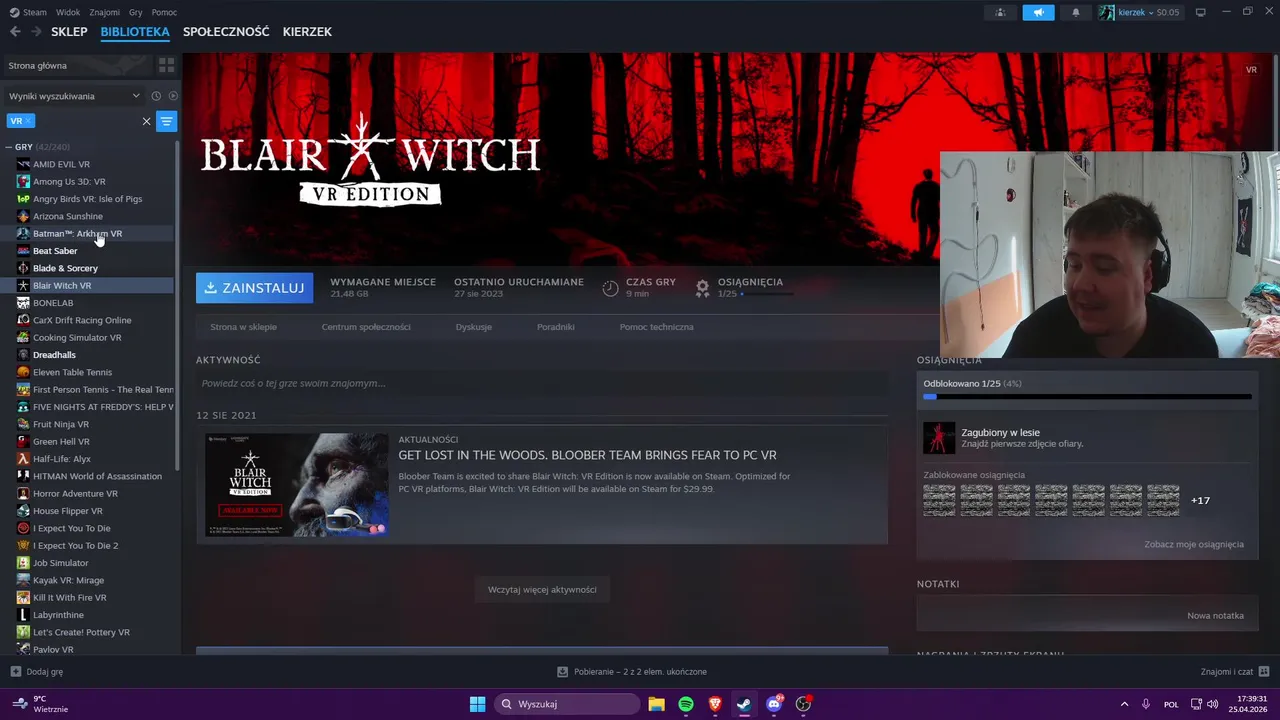This screenshot has width=1280, height=720.
Task: Select Beat Saber in game list
Action: pos(88,251)
